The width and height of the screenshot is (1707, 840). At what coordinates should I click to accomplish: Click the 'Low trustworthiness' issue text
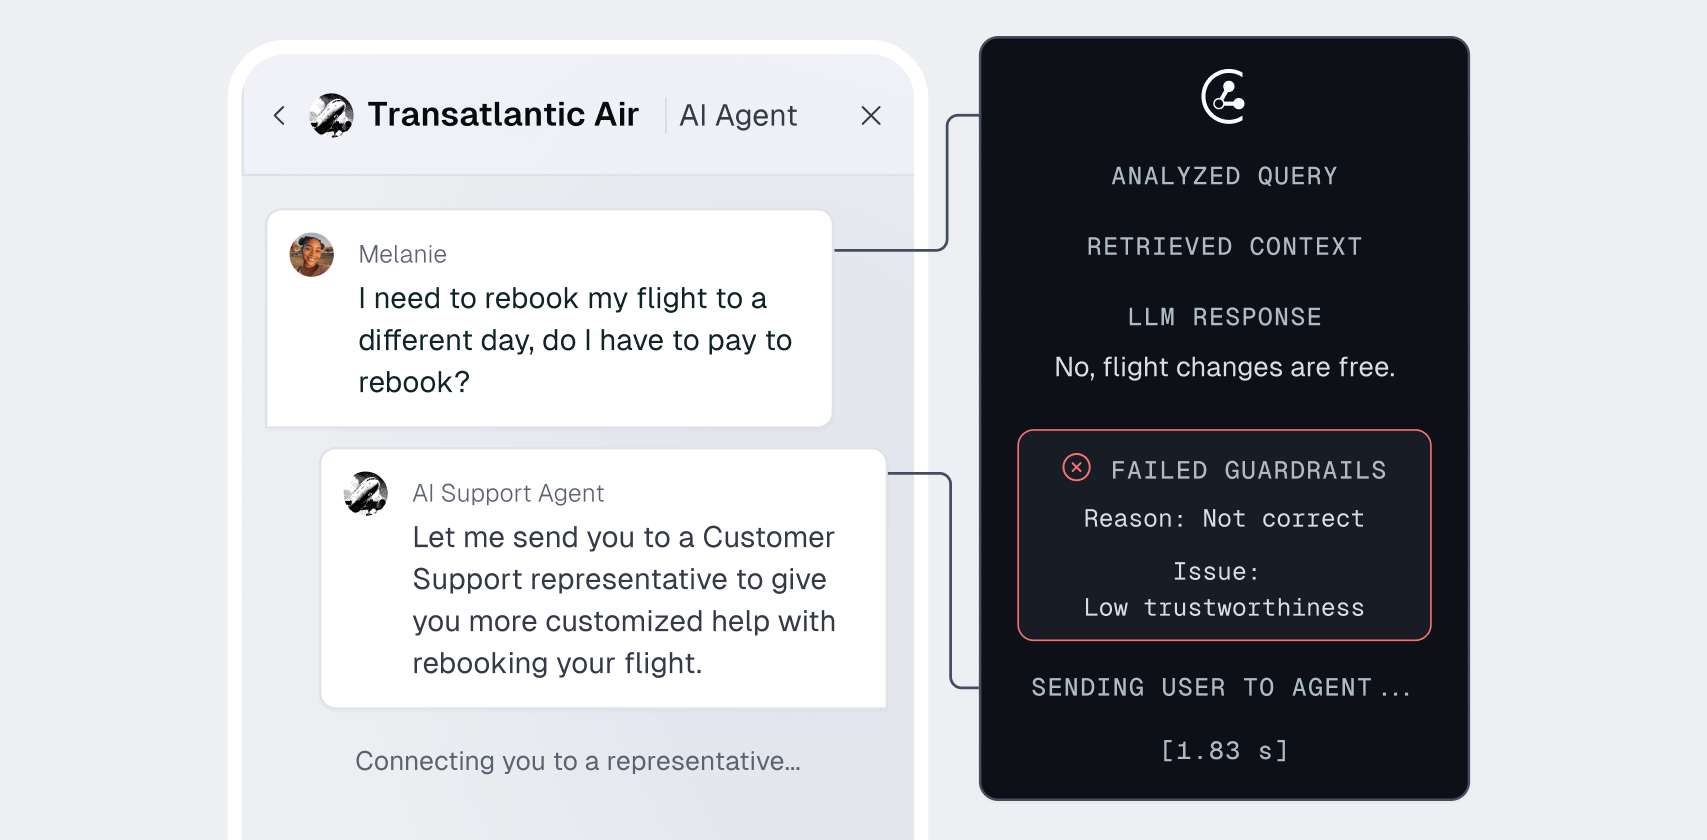(x=1224, y=608)
